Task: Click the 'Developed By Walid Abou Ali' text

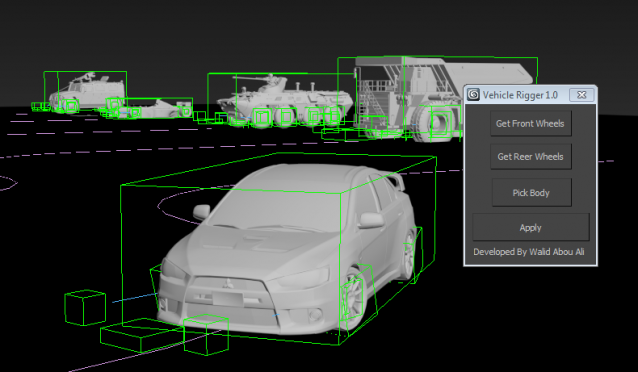Action: click(x=529, y=252)
